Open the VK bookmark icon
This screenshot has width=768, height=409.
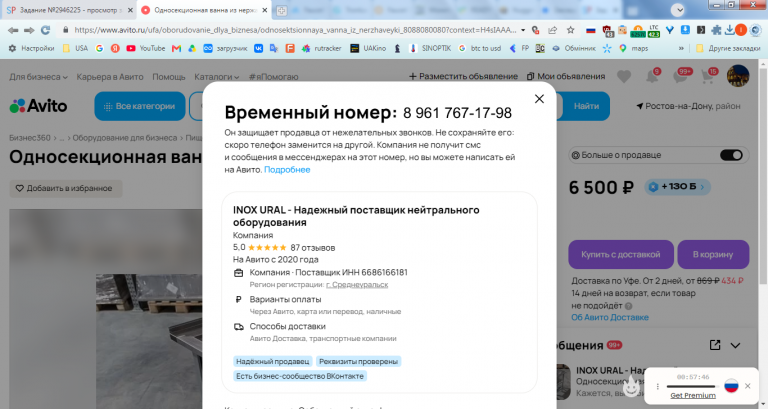258,48
